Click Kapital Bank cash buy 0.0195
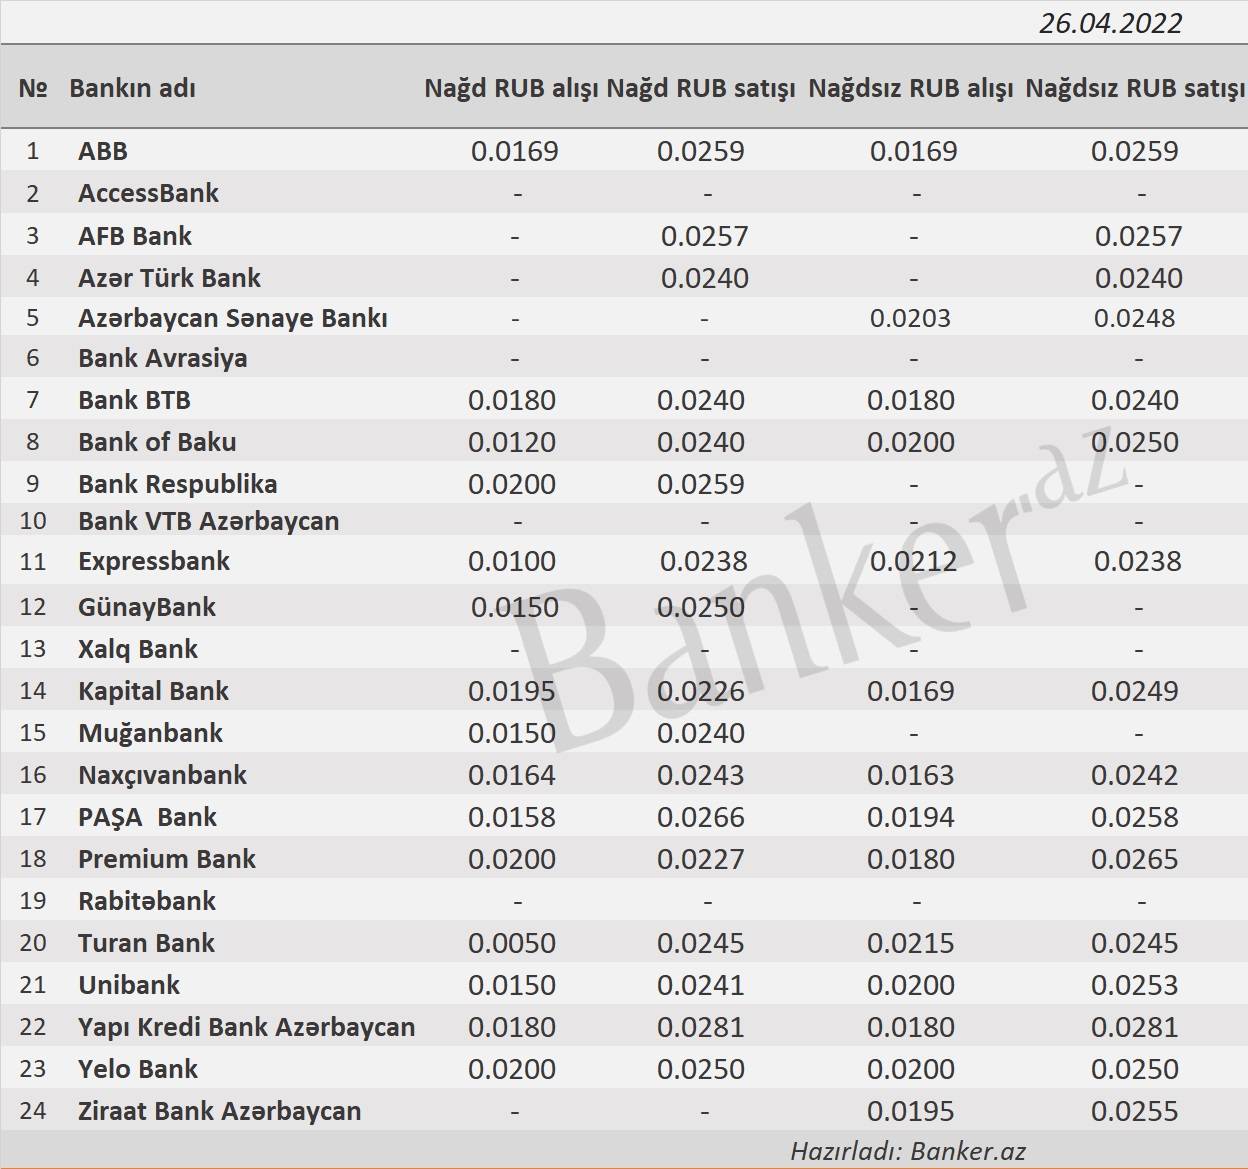 pos(512,691)
